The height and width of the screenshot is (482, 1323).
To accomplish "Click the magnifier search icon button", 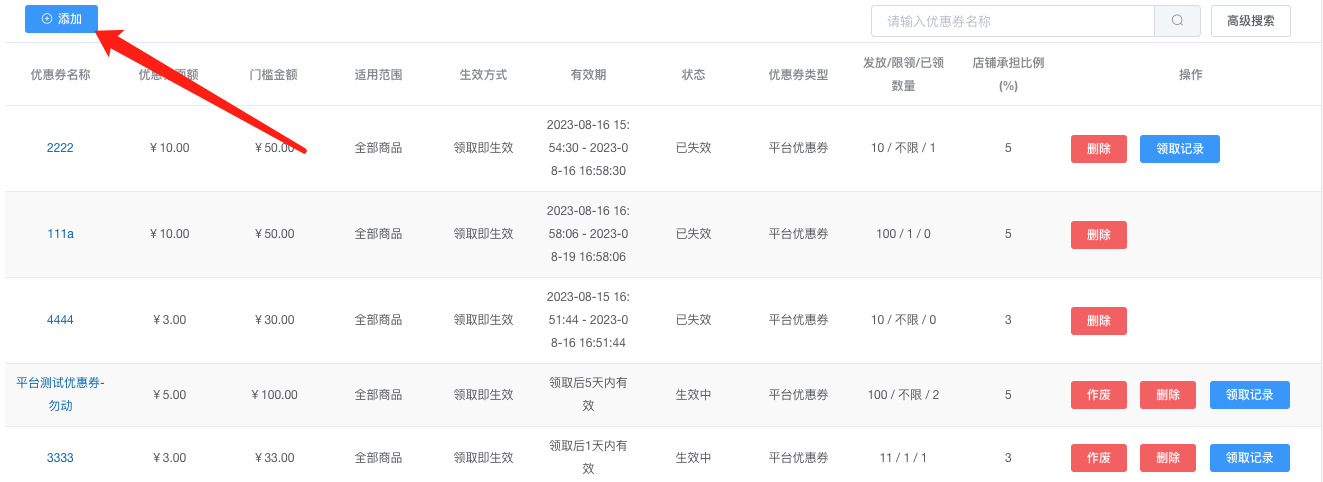I will [1177, 21].
